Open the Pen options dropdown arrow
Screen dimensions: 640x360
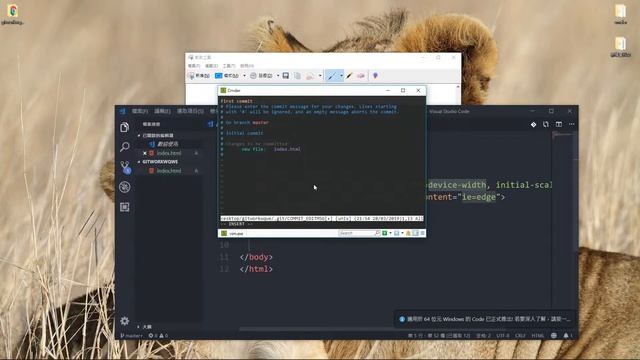click(x=341, y=76)
